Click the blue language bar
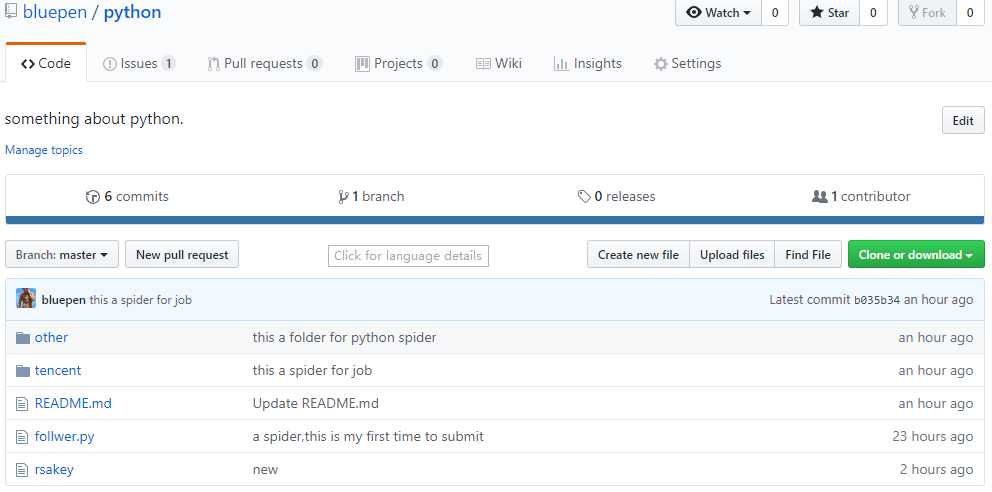This screenshot has height=492, width=992. pyautogui.click(x=495, y=220)
